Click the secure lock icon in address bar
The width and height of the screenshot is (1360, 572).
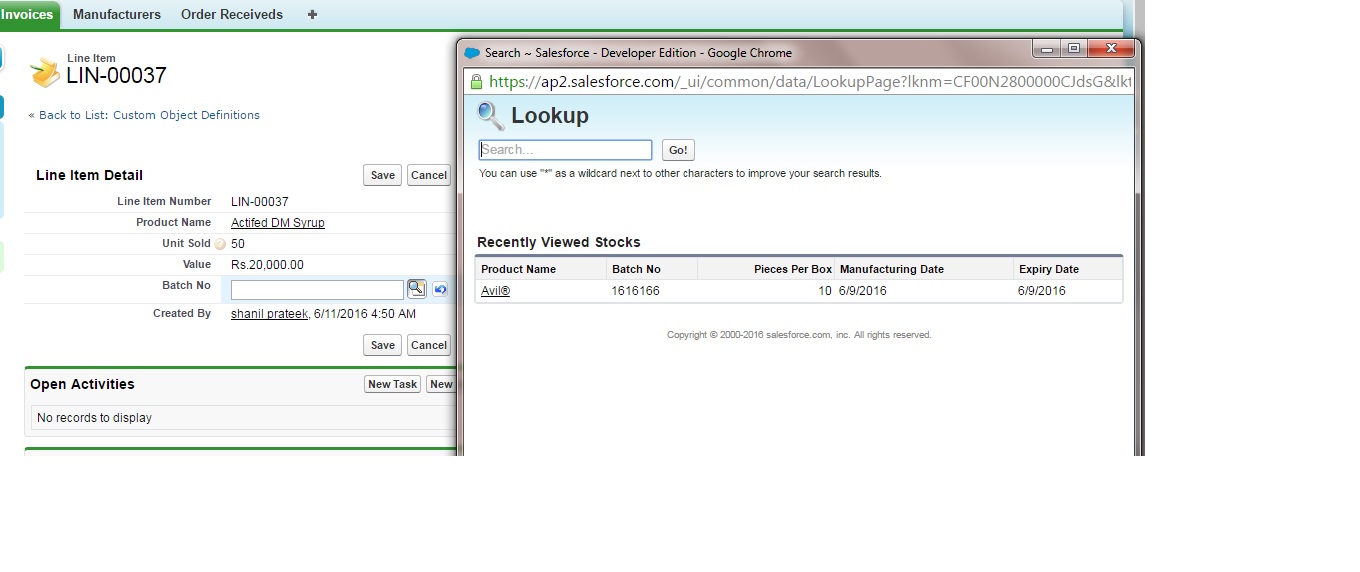[x=476, y=82]
